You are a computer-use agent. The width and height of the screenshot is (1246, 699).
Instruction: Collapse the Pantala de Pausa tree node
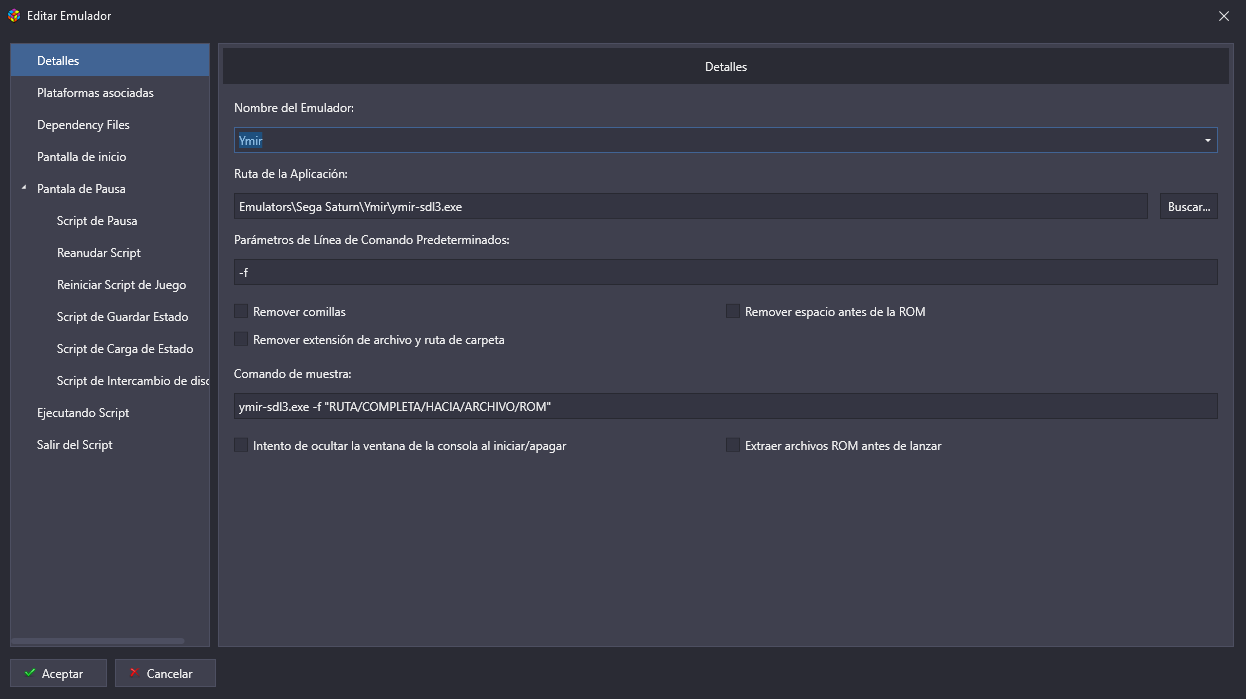(x=24, y=188)
